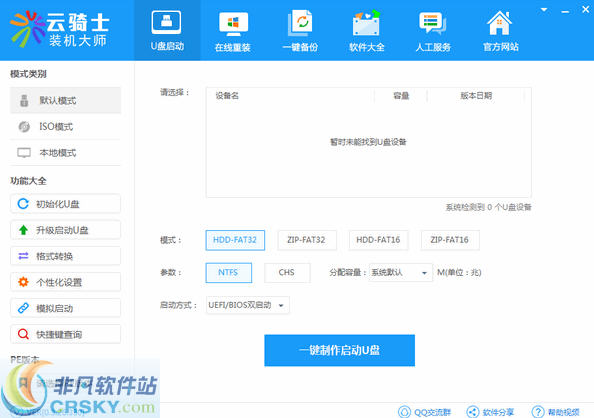This screenshot has width=594, height=418.
Task: Open 人工服务 tab
Action: [x=433, y=30]
